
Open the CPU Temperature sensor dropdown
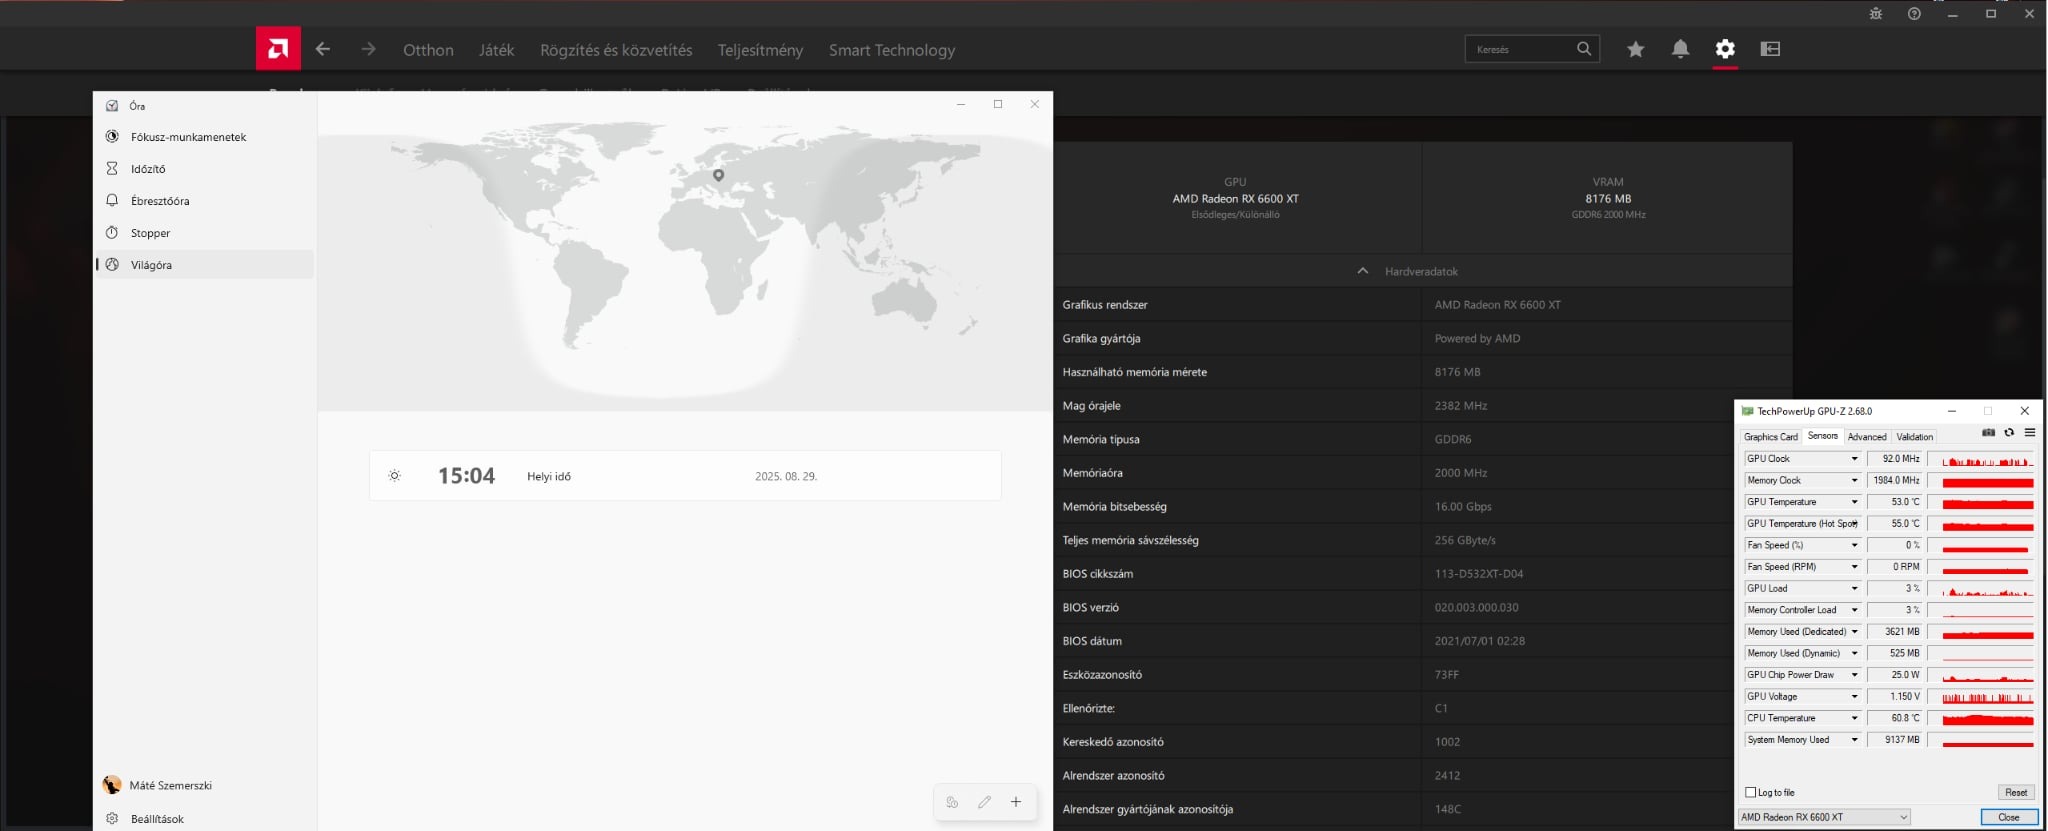(1854, 718)
